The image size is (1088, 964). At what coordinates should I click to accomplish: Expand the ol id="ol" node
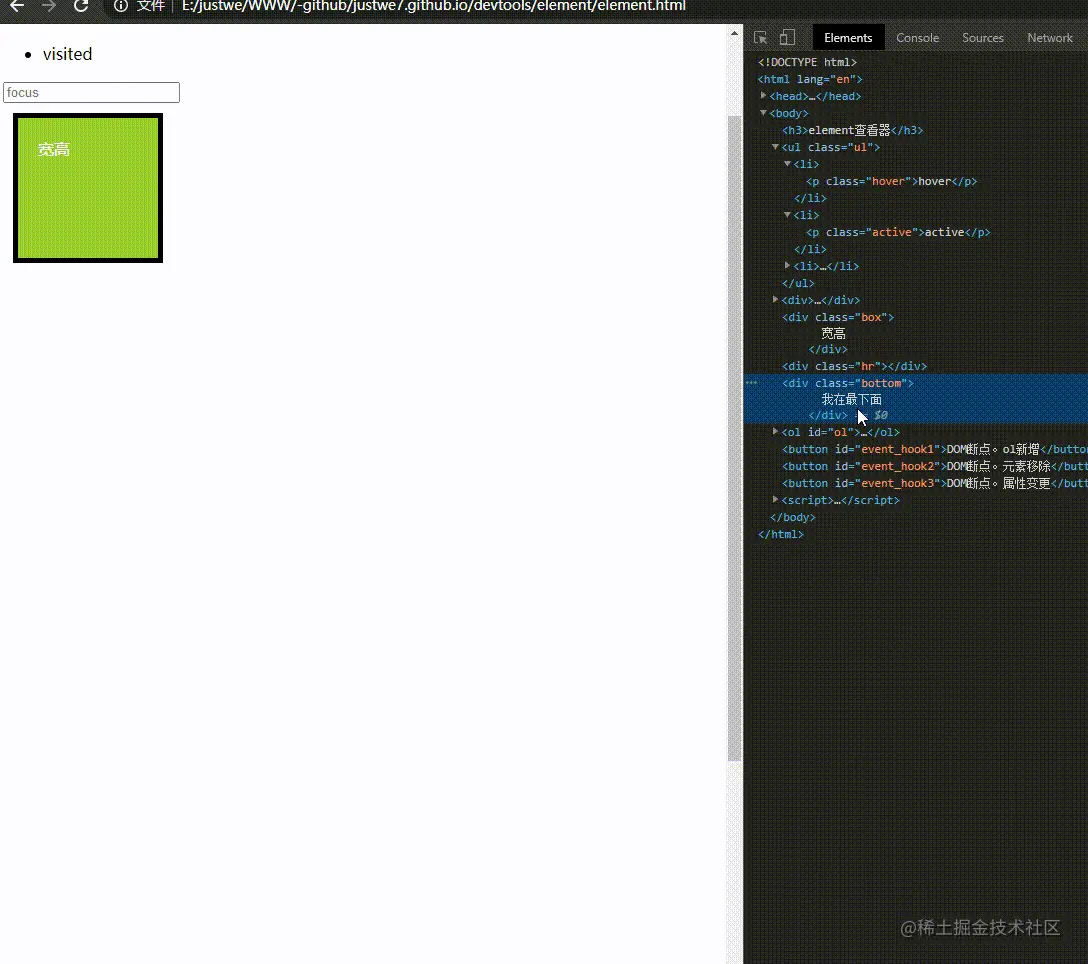(775, 431)
